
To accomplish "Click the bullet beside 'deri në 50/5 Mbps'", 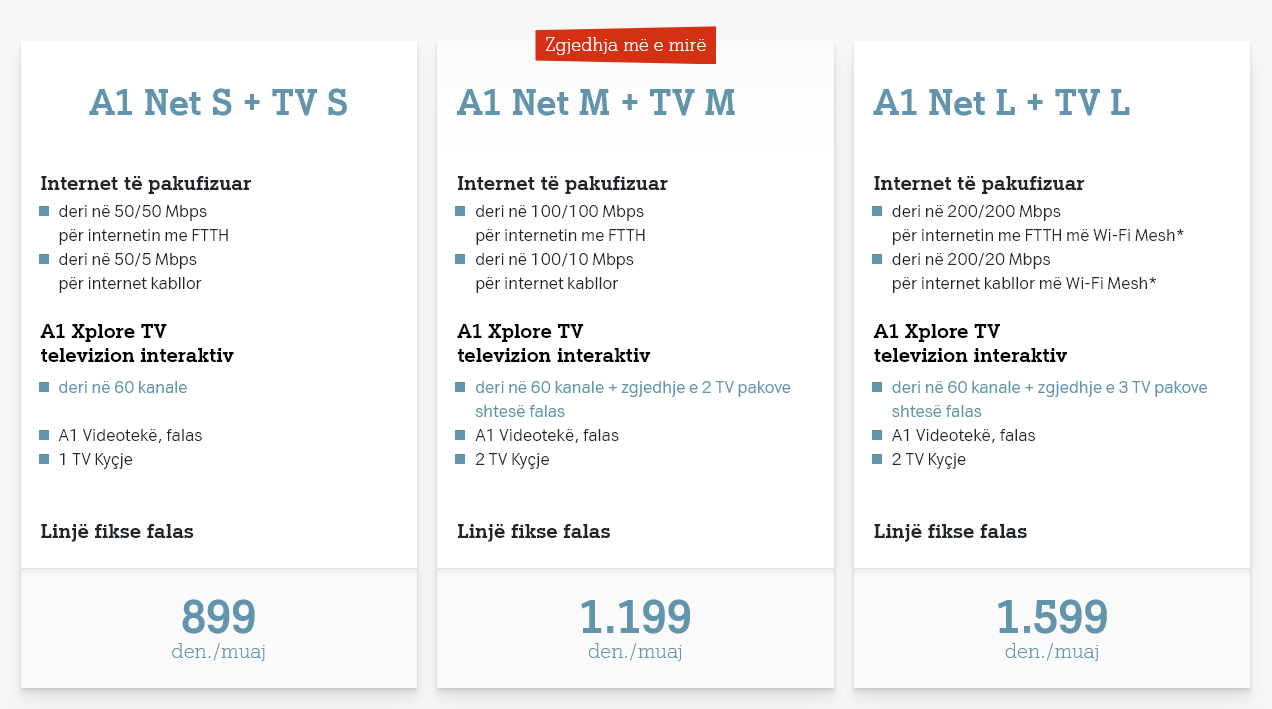I will point(44,259).
